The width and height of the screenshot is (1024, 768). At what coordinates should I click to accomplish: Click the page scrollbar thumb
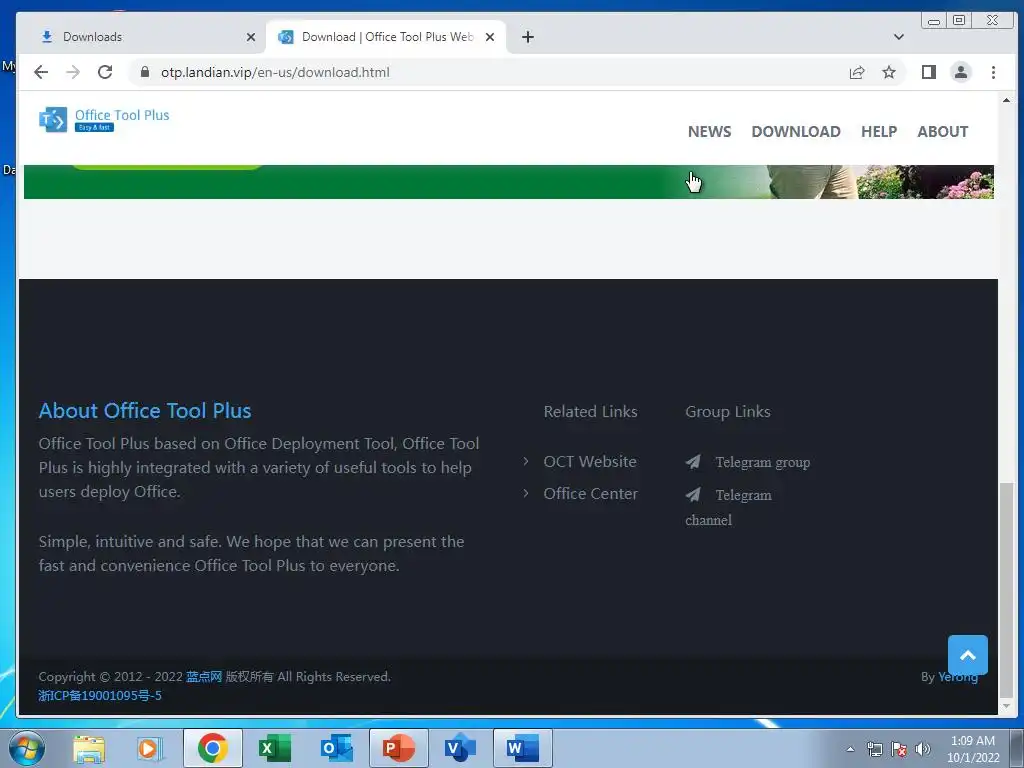(1006, 589)
